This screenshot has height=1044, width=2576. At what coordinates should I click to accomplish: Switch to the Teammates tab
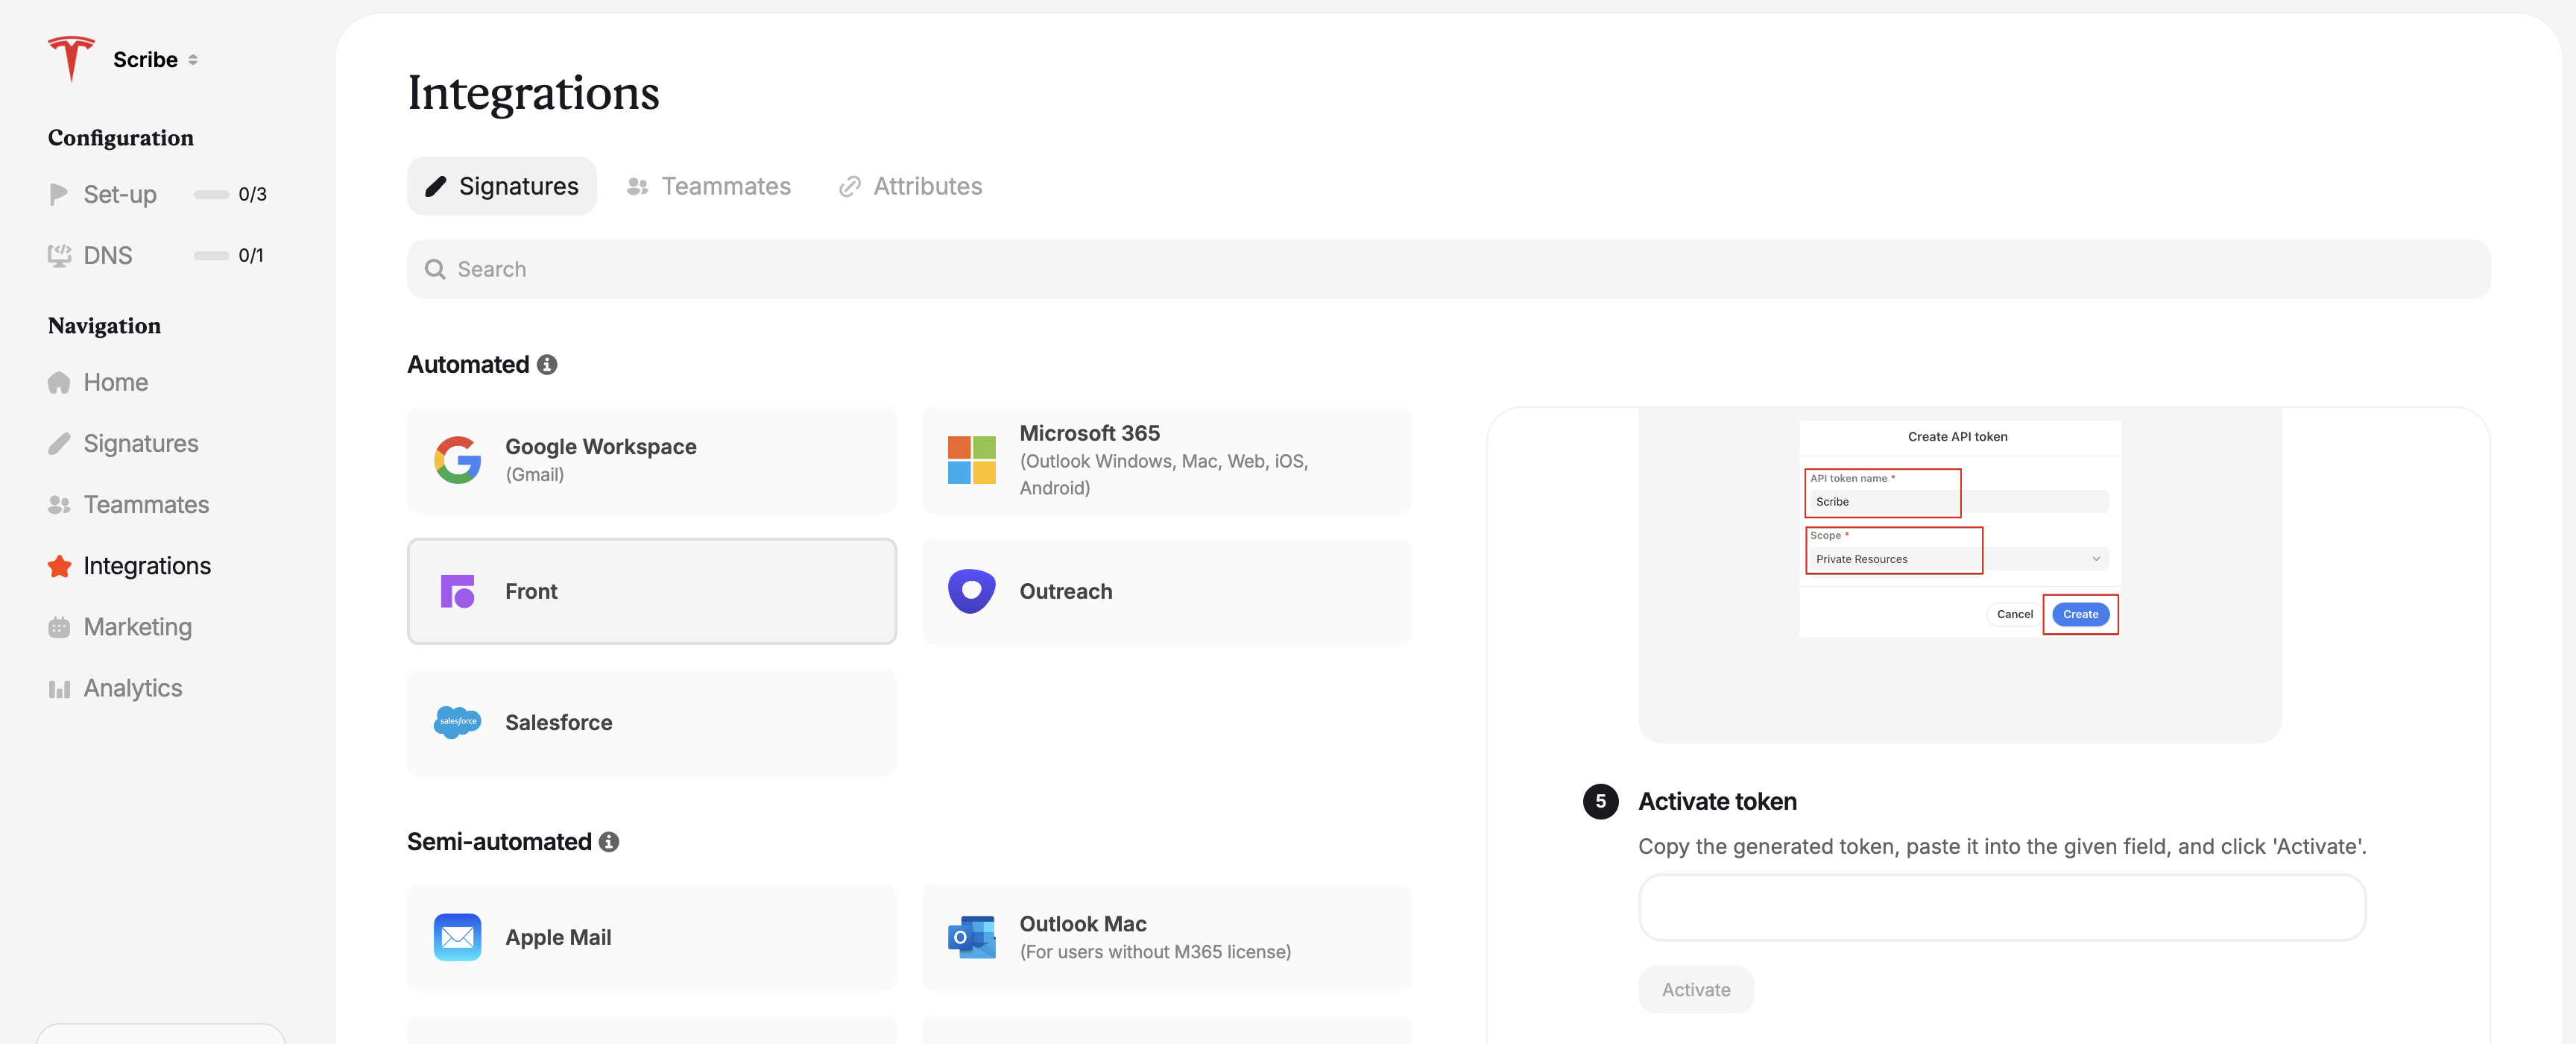pos(709,186)
